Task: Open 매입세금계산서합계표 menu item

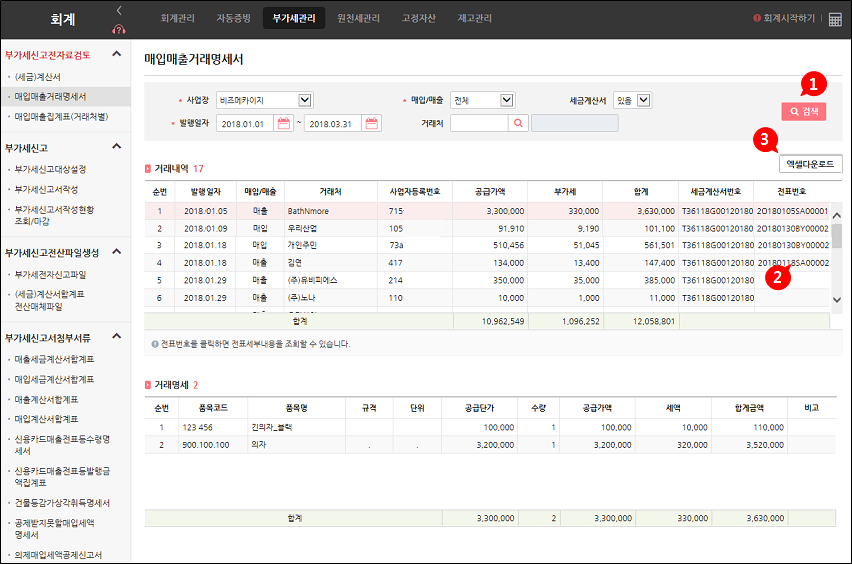Action: [x=54, y=379]
